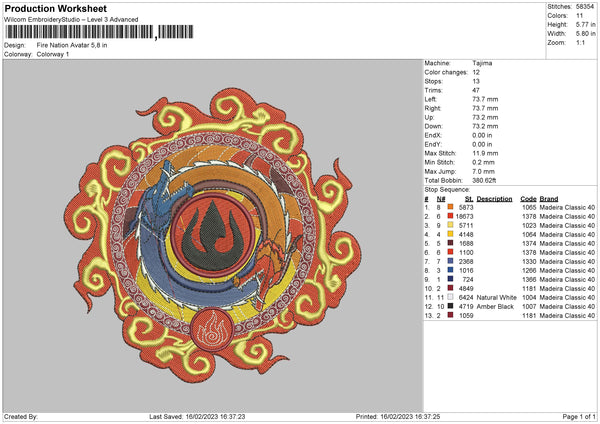Image resolution: width=600 pixels, height=424 pixels.
Task: Select thread code 1374
Action: coord(529,243)
